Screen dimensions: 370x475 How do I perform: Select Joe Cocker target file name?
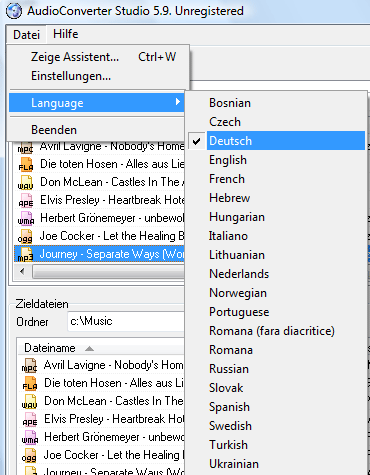coord(114,455)
